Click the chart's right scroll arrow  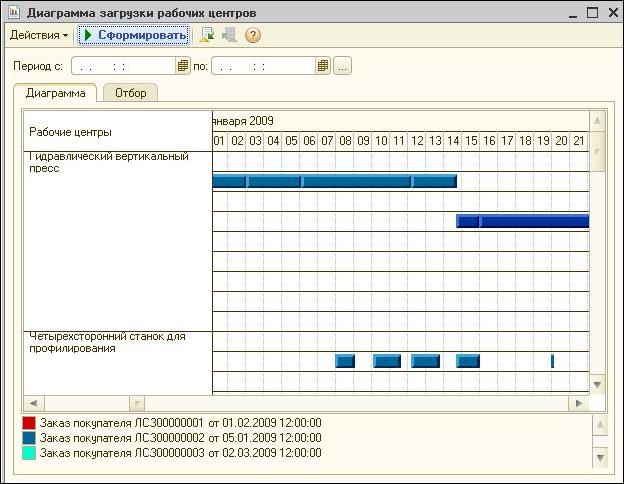tap(579, 403)
